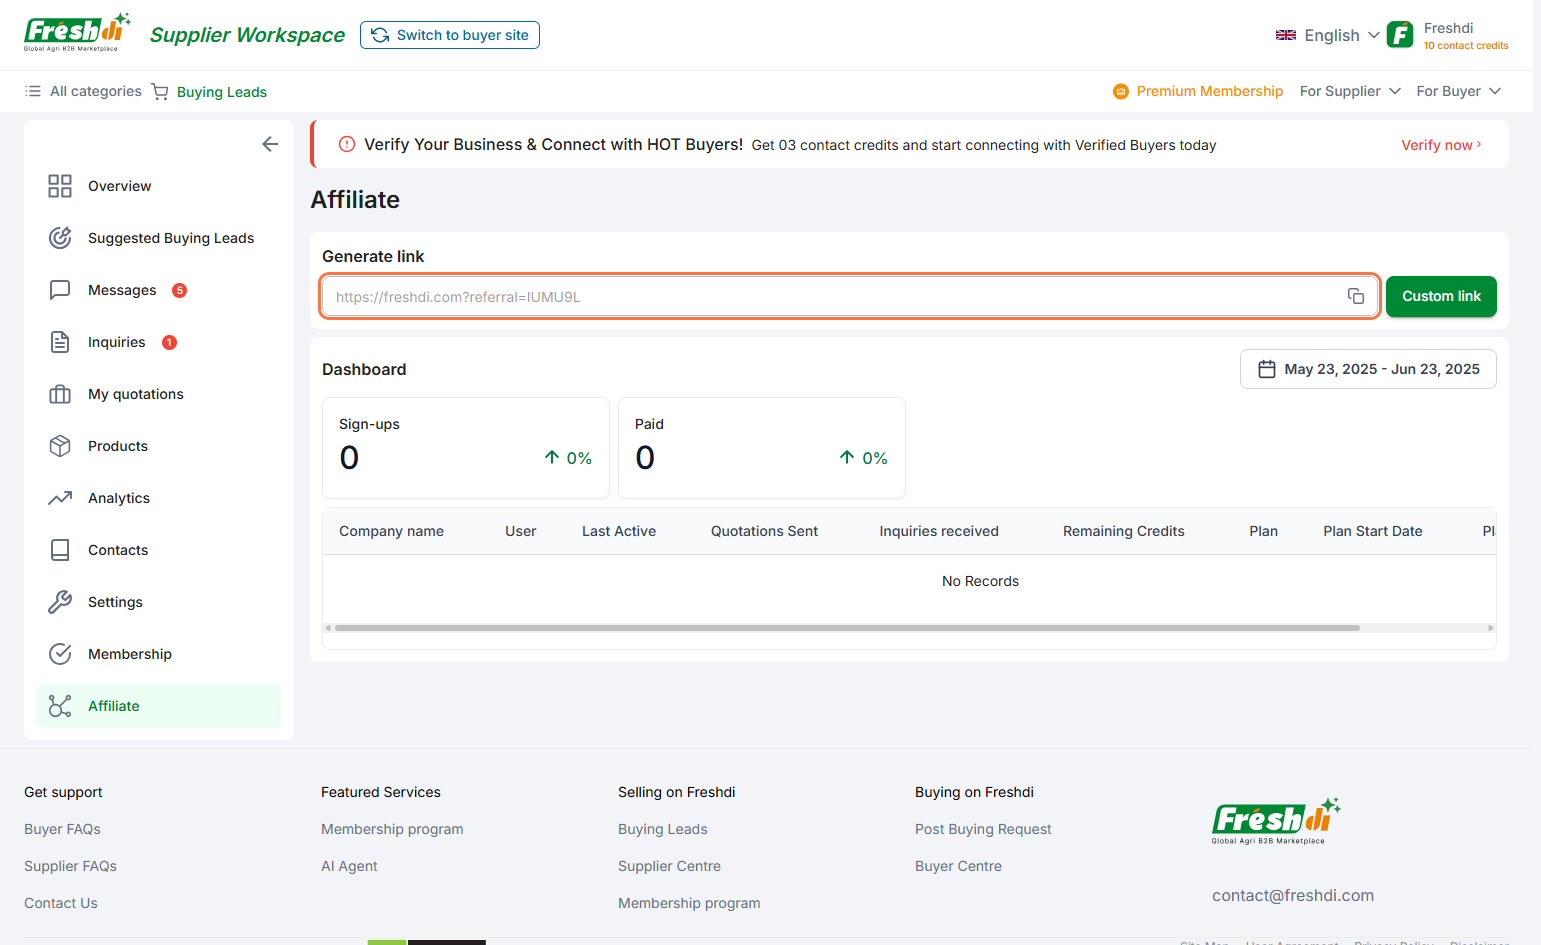Expand the For Buyer menu
The width and height of the screenshot is (1541, 945).
pos(1458,91)
